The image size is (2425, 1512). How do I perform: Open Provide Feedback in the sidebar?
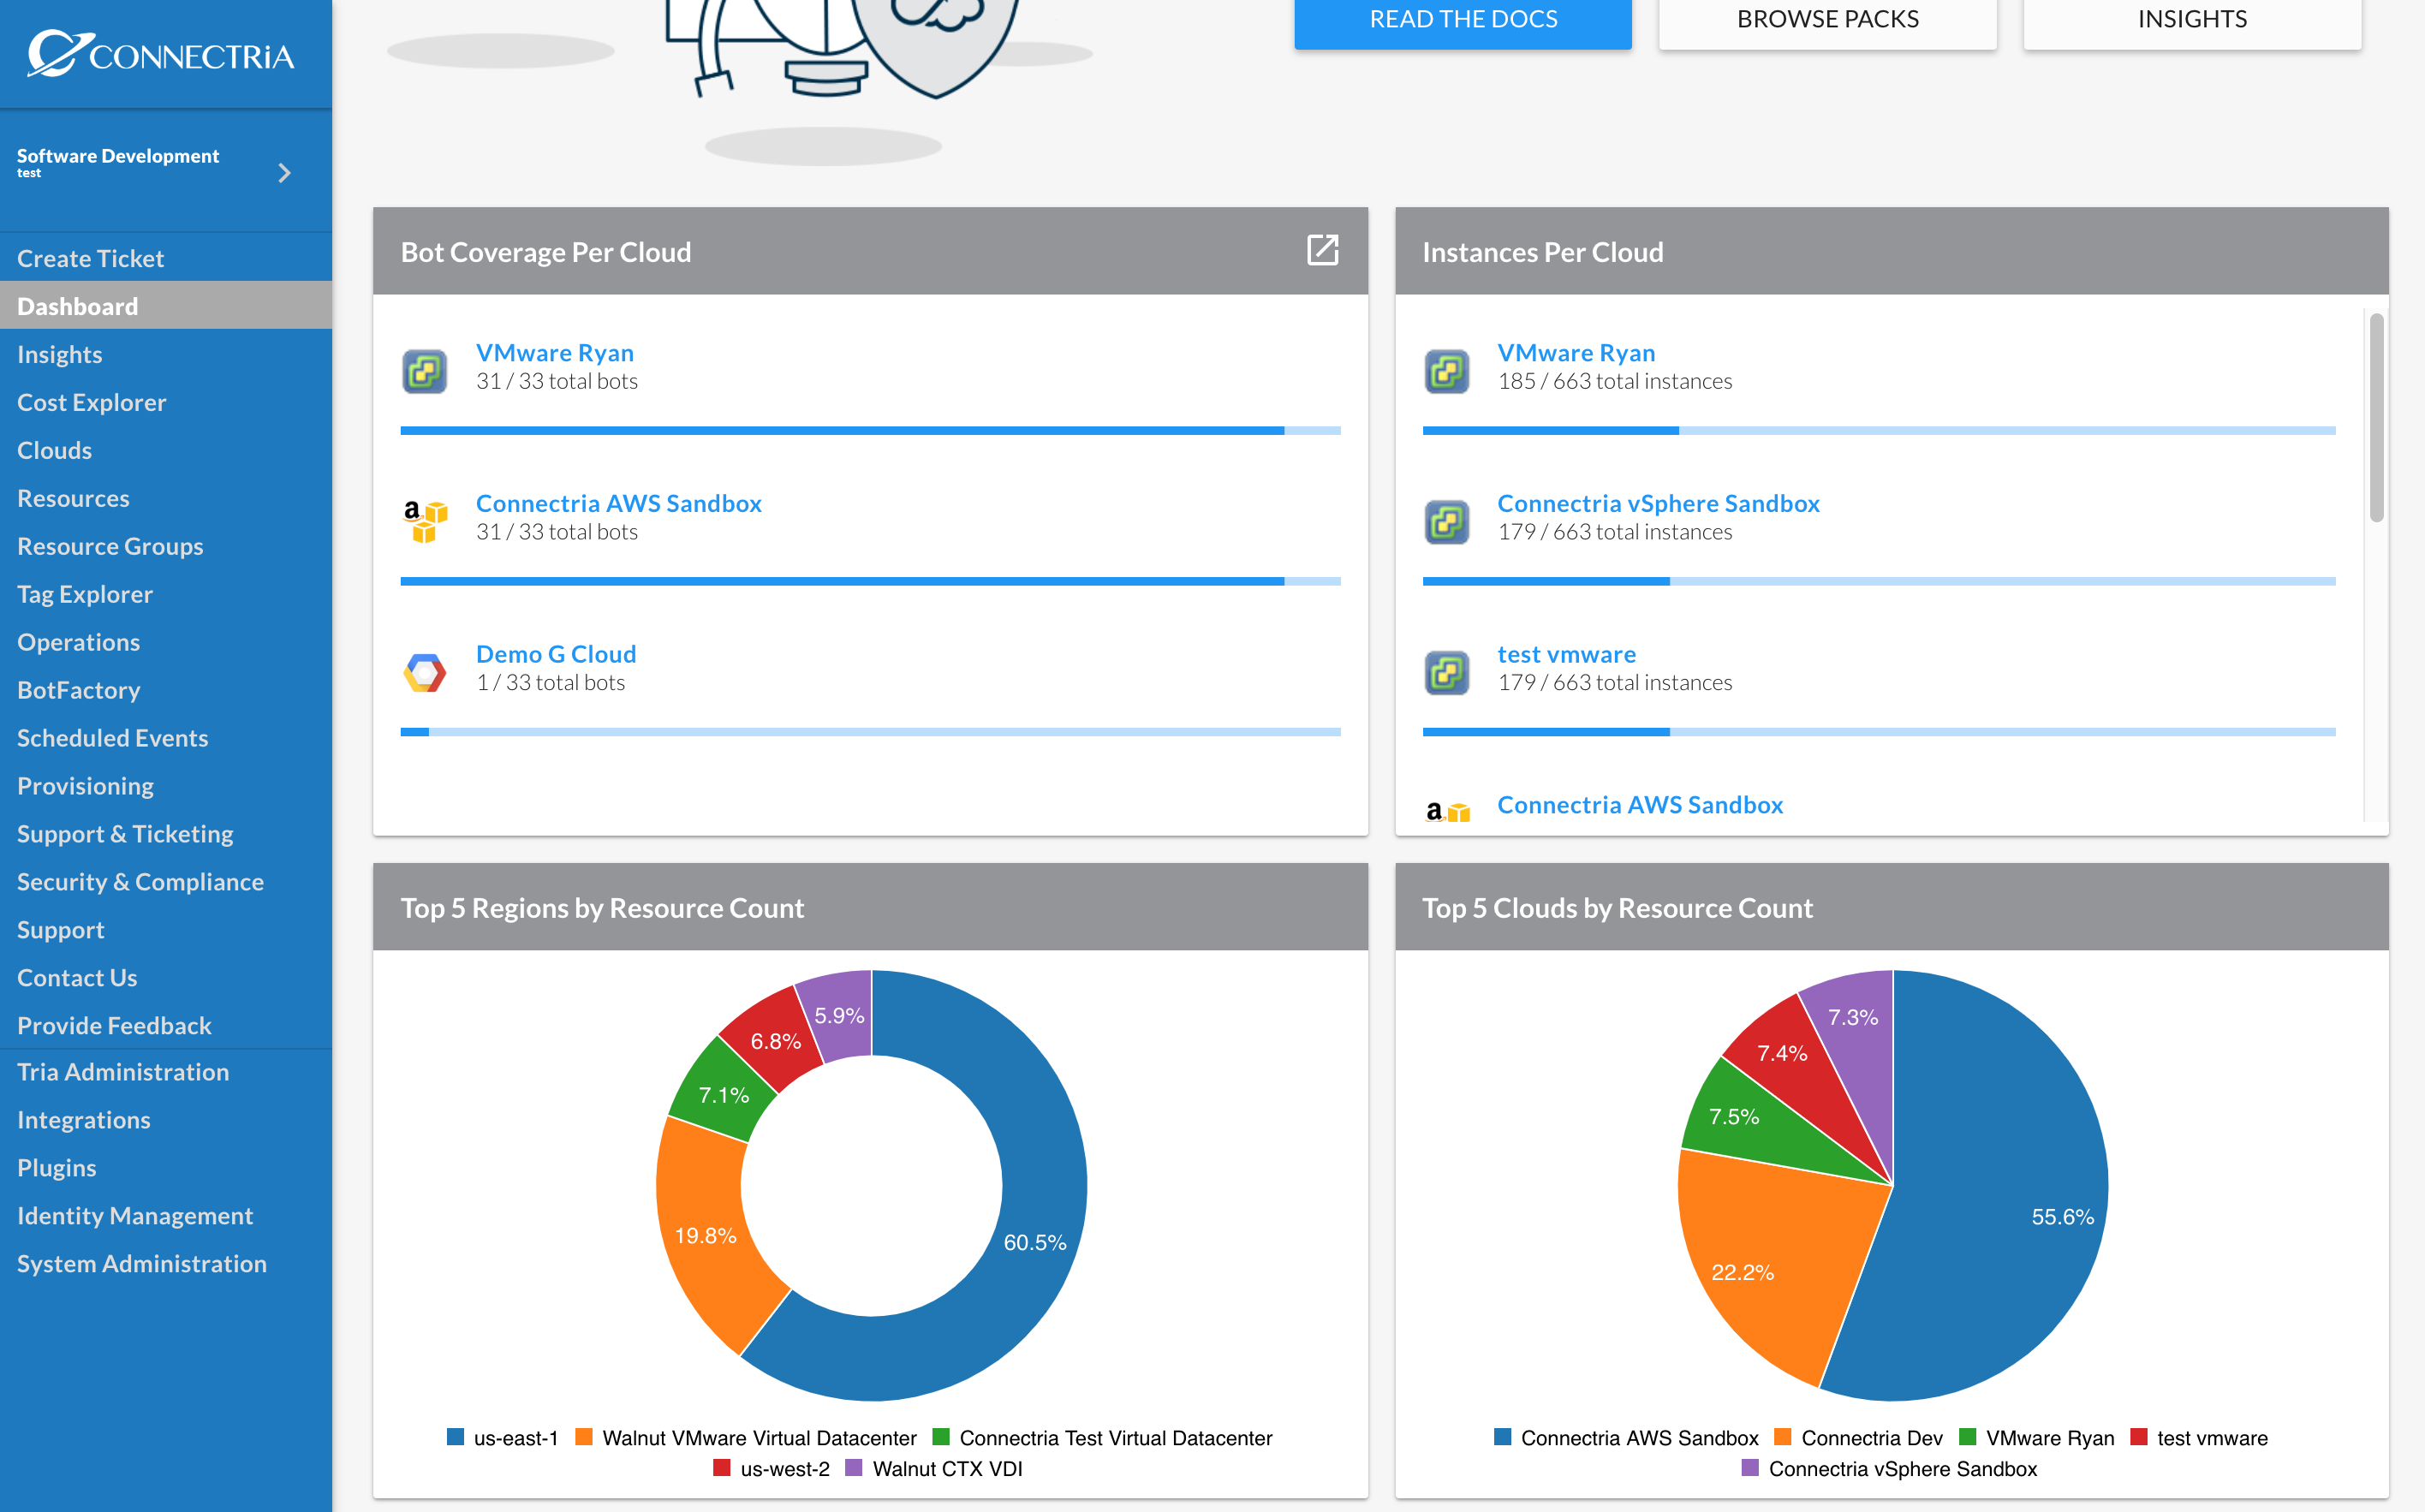(x=166, y=1025)
